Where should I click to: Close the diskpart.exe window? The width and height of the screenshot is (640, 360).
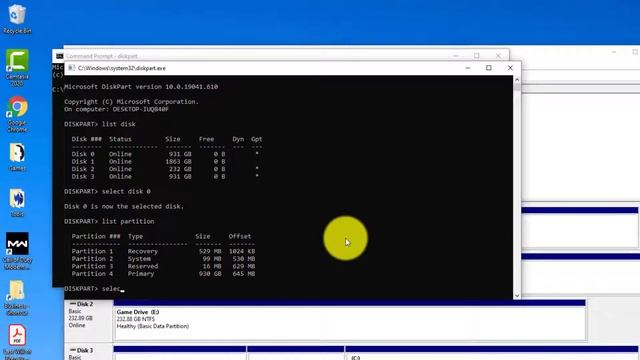(510, 68)
